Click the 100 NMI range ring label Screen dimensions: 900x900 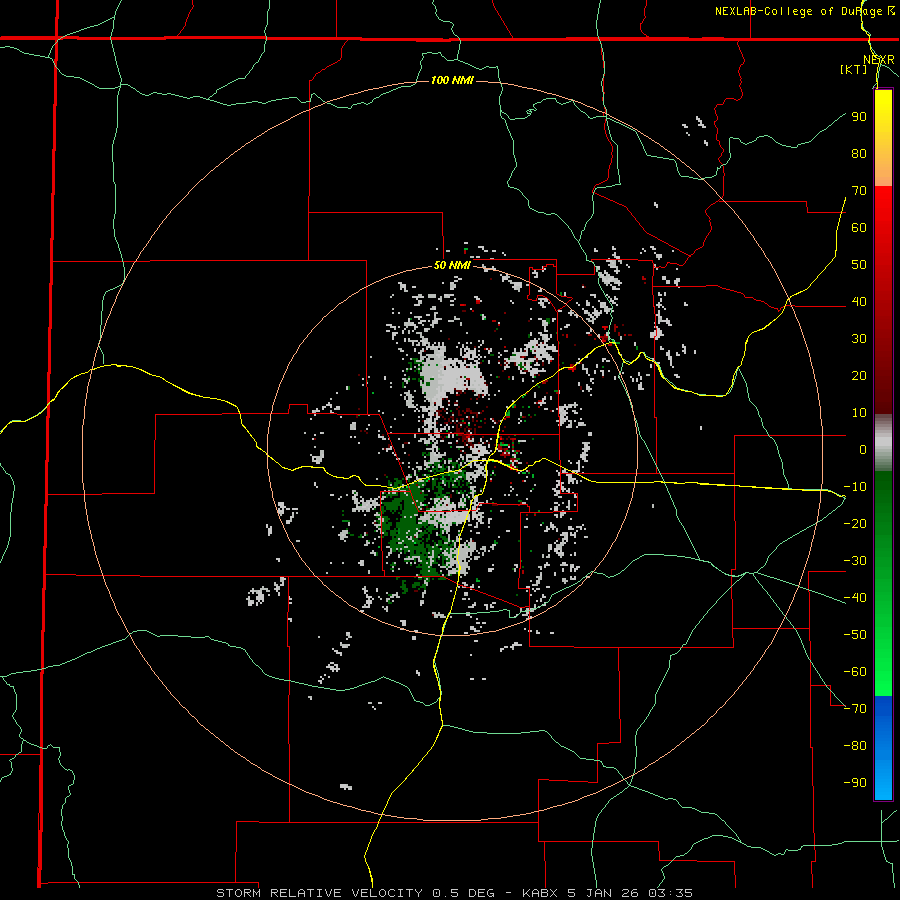click(x=452, y=80)
